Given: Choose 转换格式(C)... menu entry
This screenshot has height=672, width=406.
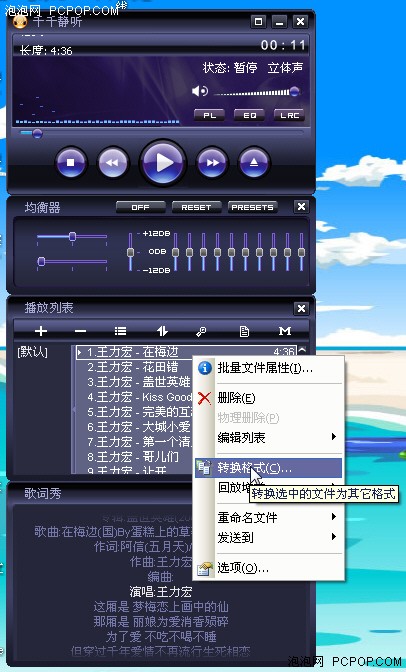Looking at the screenshot, I should pyautogui.click(x=268, y=468).
